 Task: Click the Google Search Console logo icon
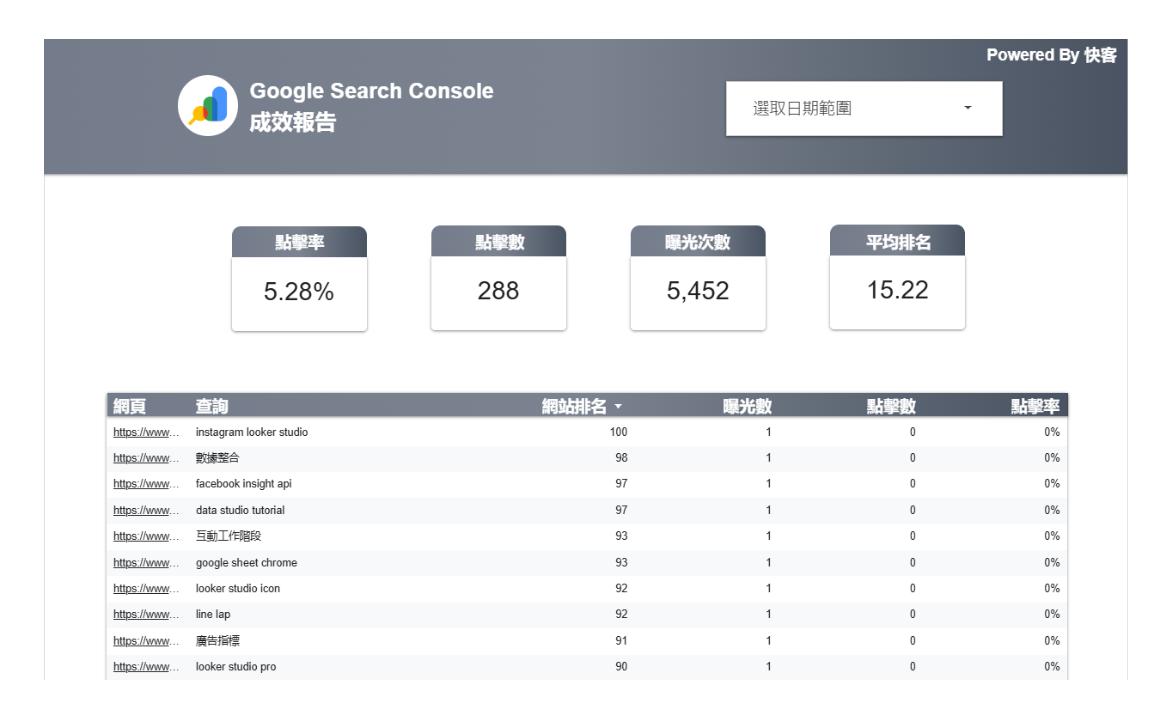(x=208, y=105)
